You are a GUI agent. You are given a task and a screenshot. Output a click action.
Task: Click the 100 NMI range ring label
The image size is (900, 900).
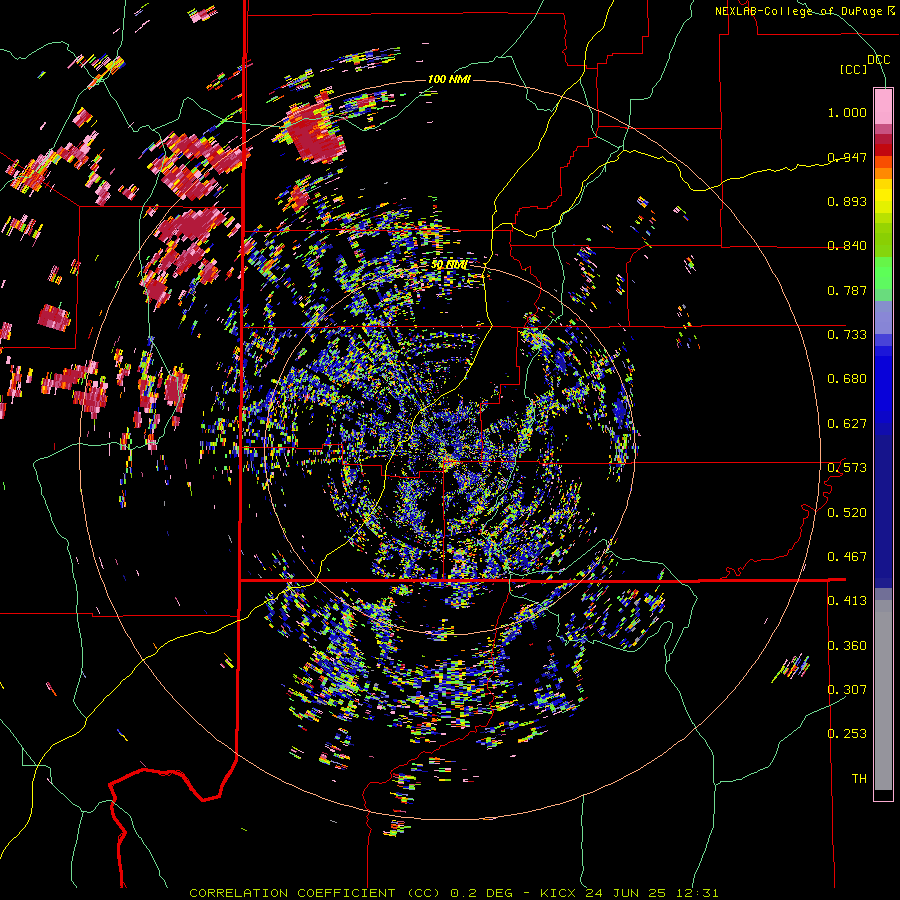point(449,79)
